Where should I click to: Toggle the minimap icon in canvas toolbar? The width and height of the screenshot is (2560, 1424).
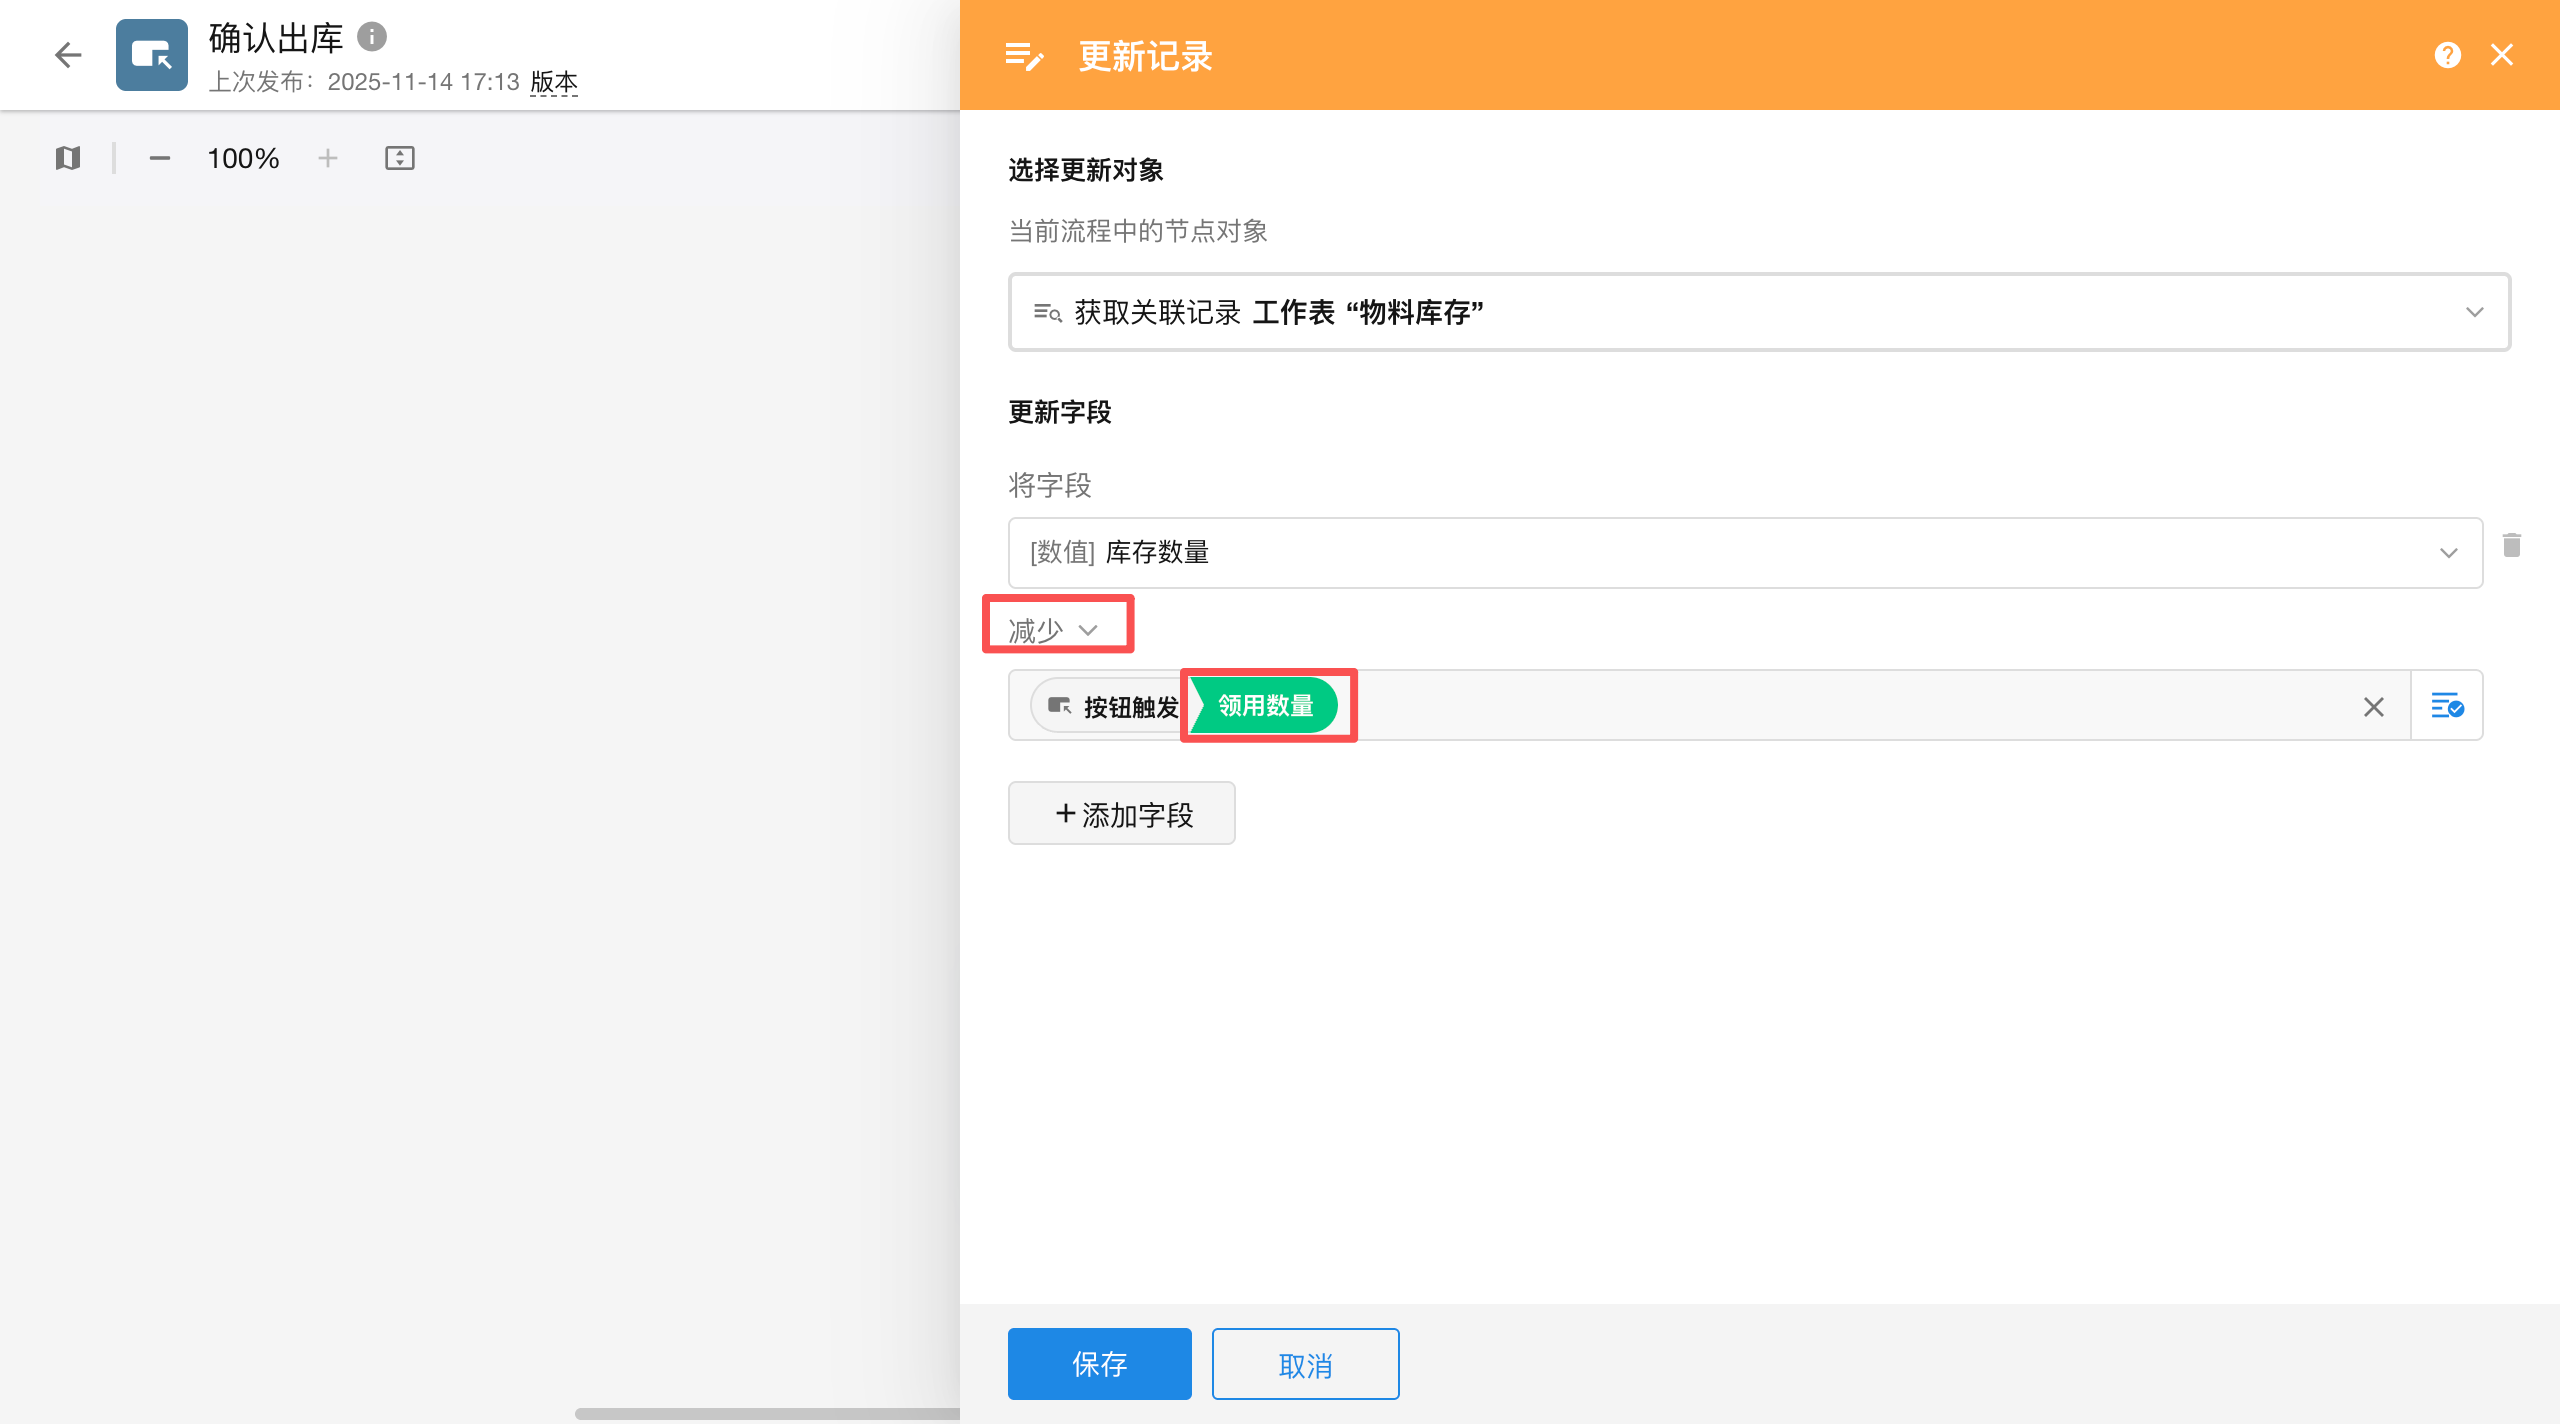68,158
